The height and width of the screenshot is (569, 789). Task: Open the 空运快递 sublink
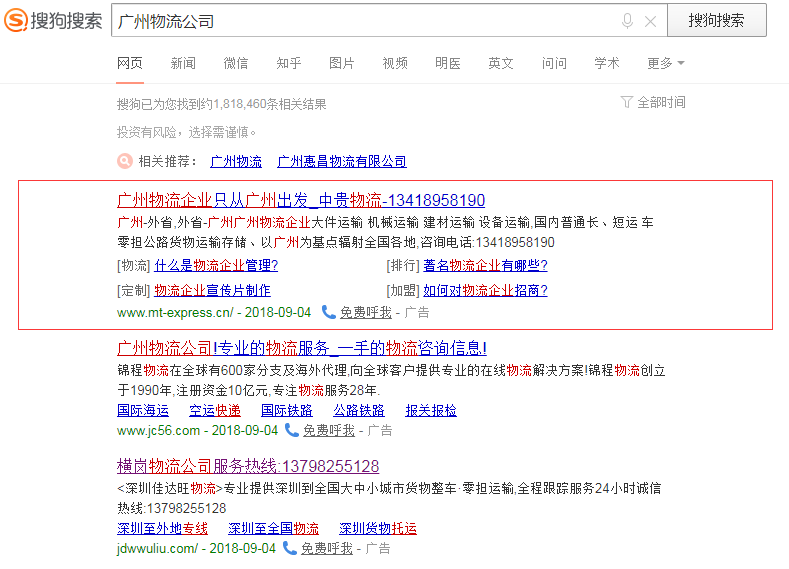point(215,411)
